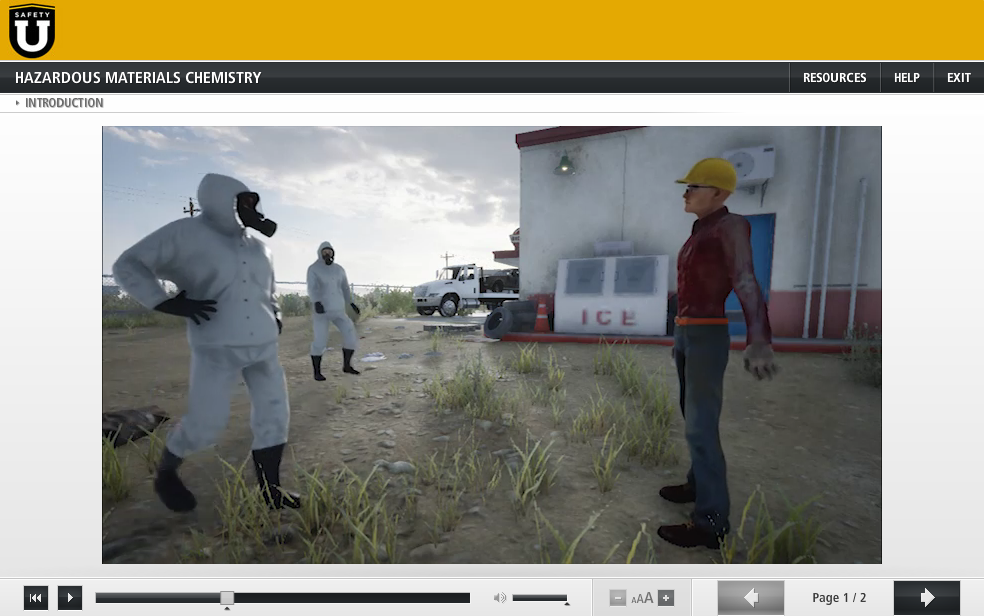Exit the course with the EXIT button
This screenshot has width=984, height=616.
[958, 77]
